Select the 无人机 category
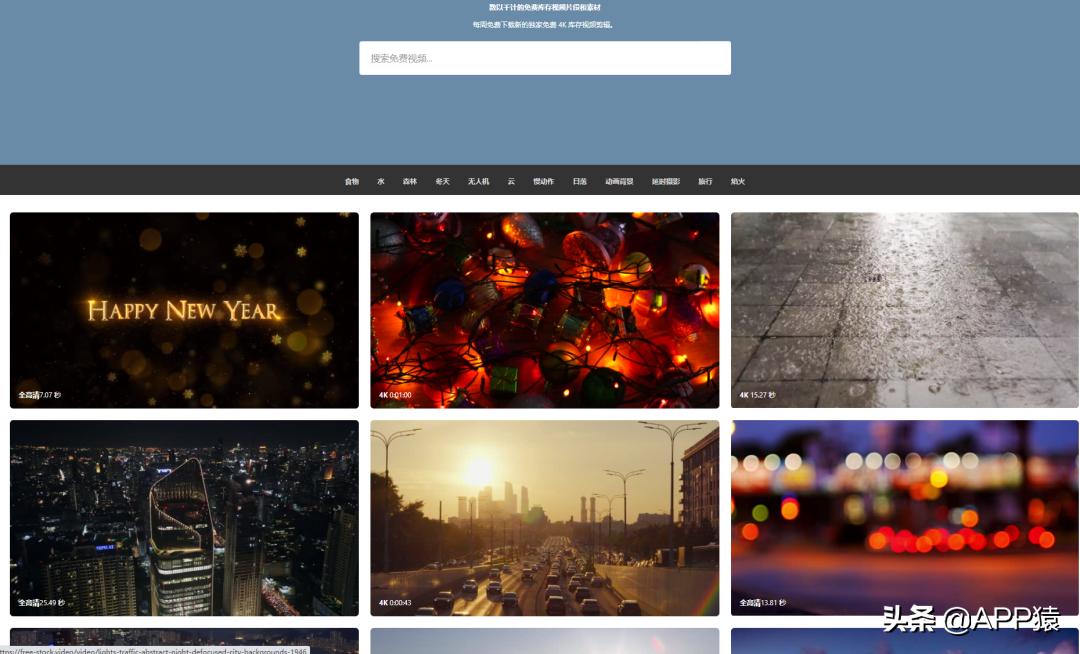Viewport: 1080px width, 654px height. point(478,182)
